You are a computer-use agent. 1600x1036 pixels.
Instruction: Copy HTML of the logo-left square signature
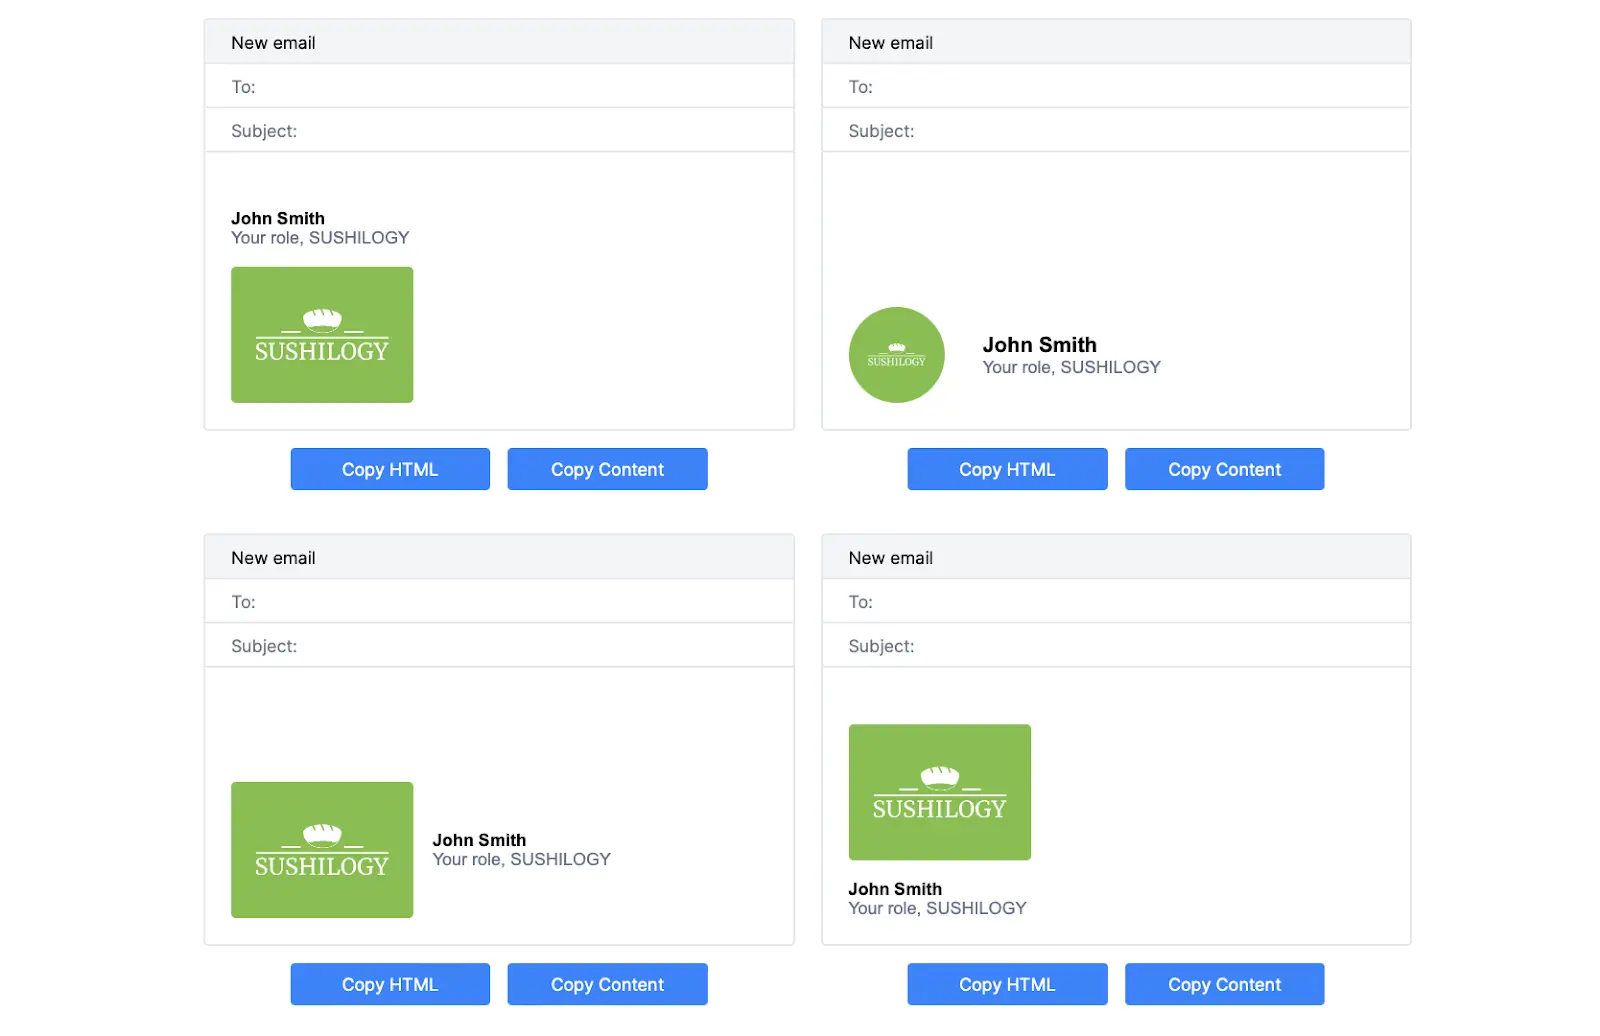click(390, 984)
